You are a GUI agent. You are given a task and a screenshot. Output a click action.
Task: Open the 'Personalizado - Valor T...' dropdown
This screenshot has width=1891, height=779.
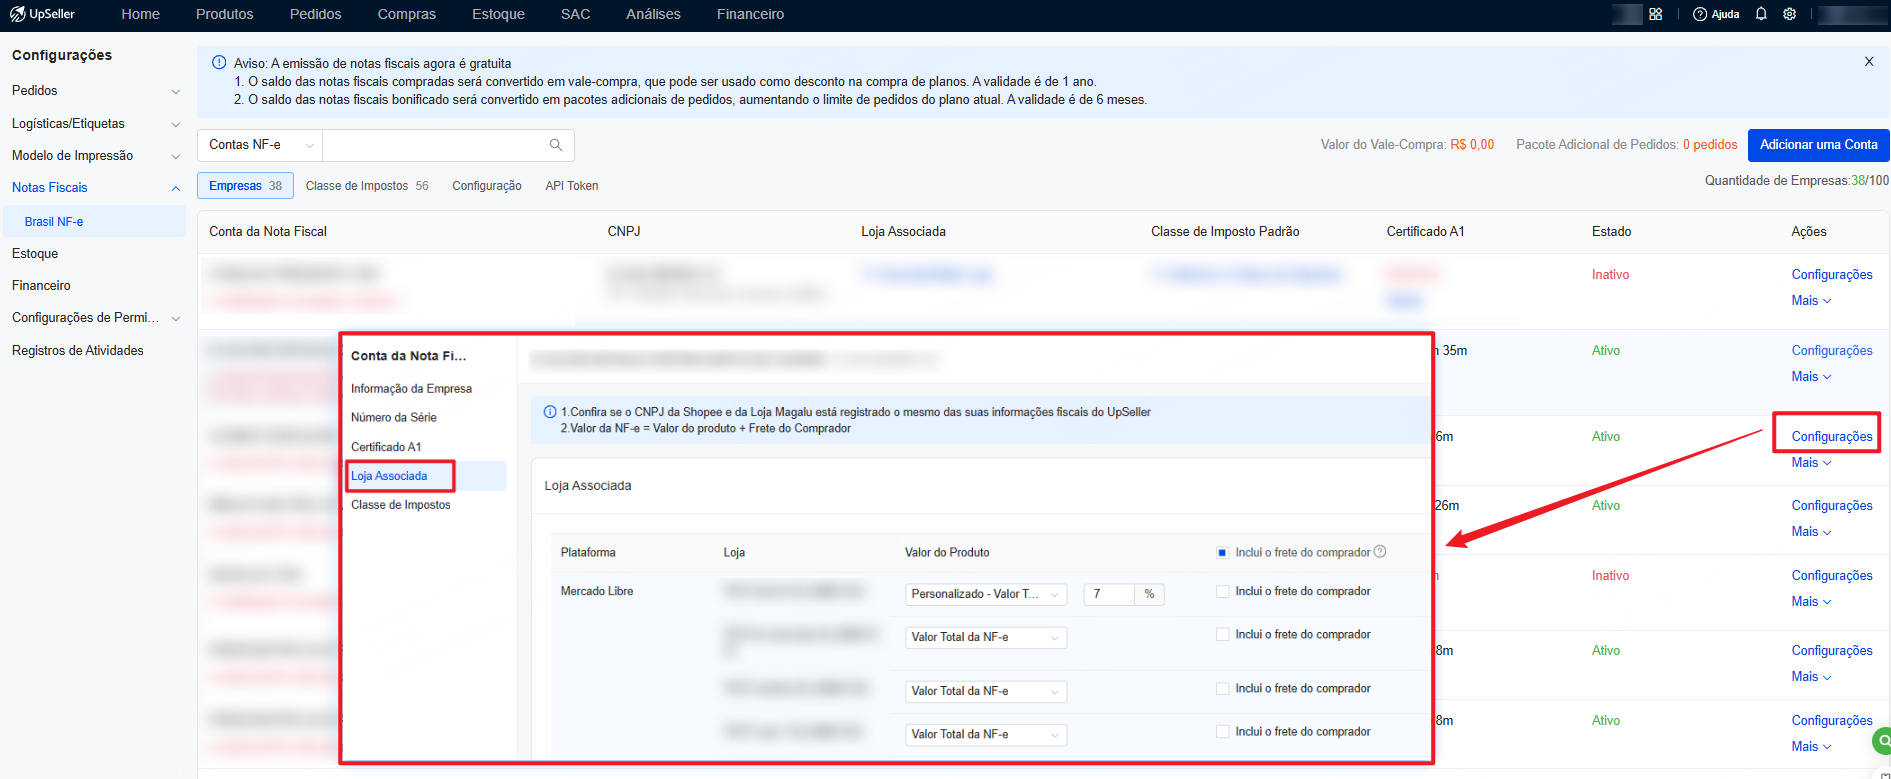point(985,594)
